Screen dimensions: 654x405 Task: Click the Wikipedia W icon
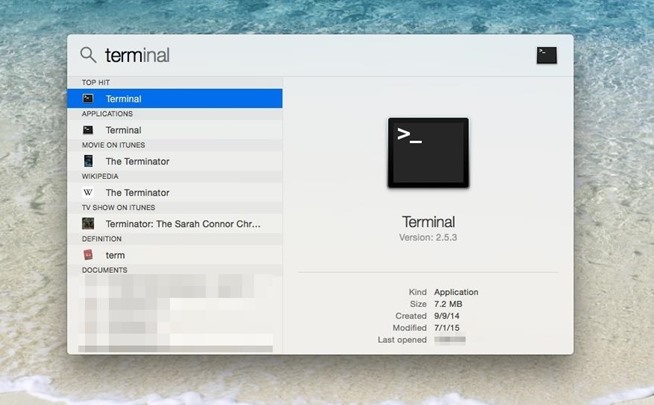tap(88, 192)
